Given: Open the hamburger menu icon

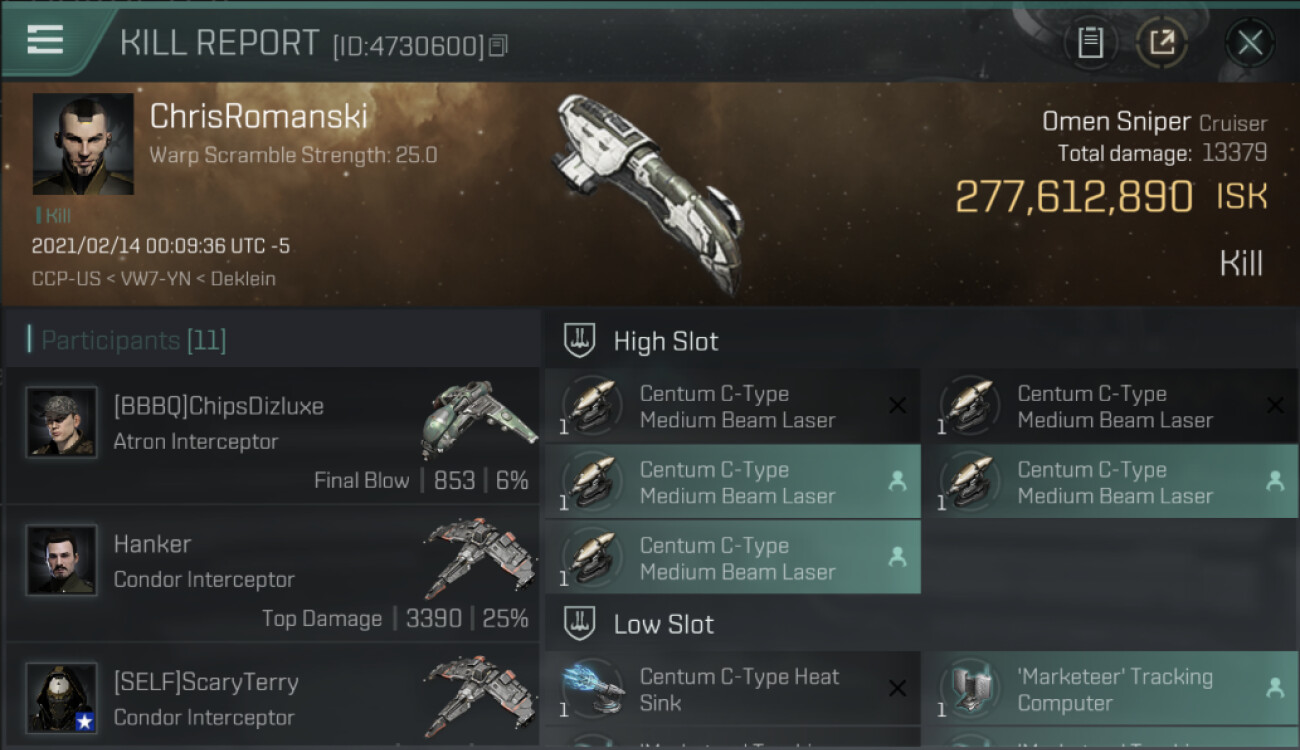Looking at the screenshot, I should tap(45, 40).
